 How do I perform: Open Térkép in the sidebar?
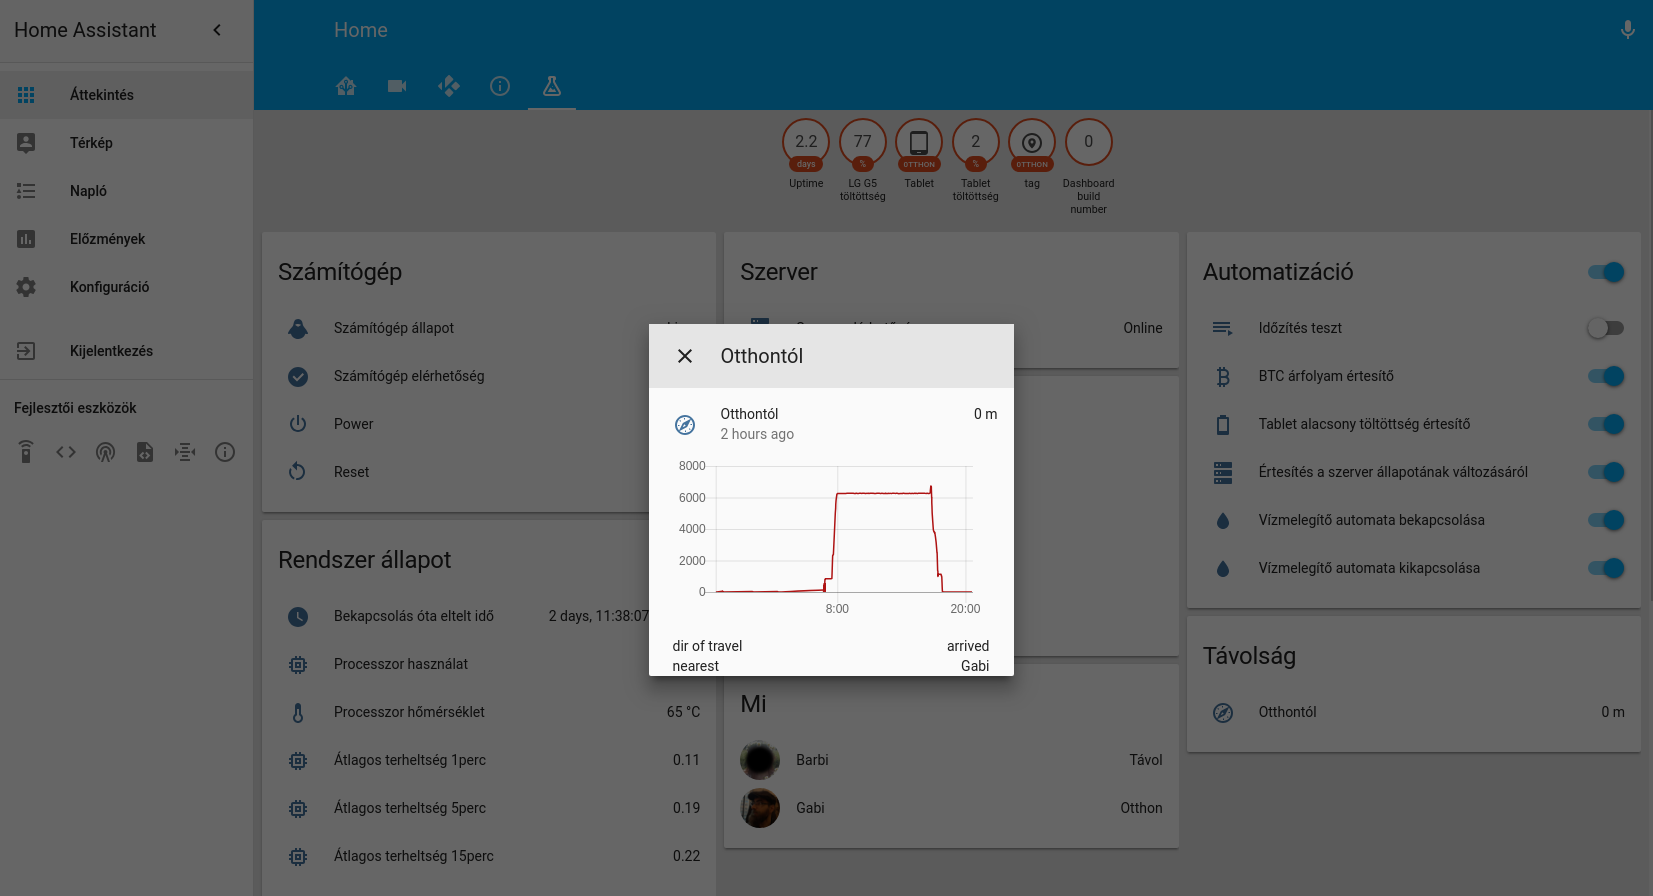coord(91,143)
